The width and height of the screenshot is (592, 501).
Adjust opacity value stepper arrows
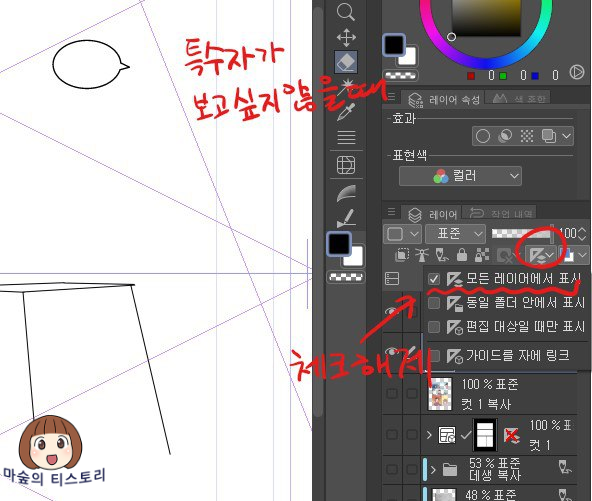pos(582,234)
